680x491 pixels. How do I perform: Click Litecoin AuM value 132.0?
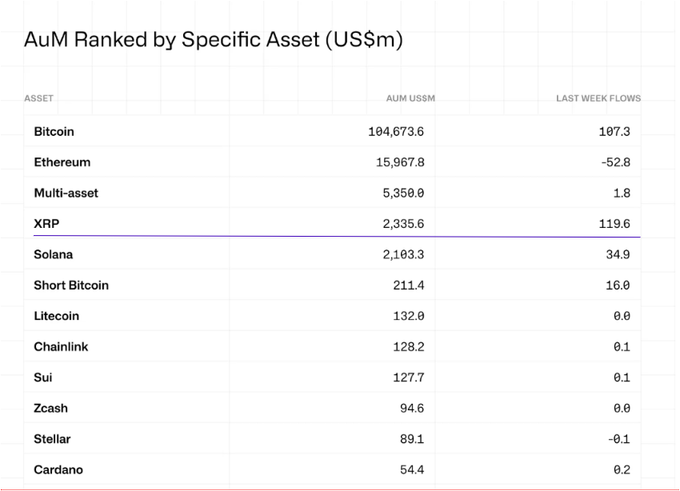pyautogui.click(x=409, y=316)
